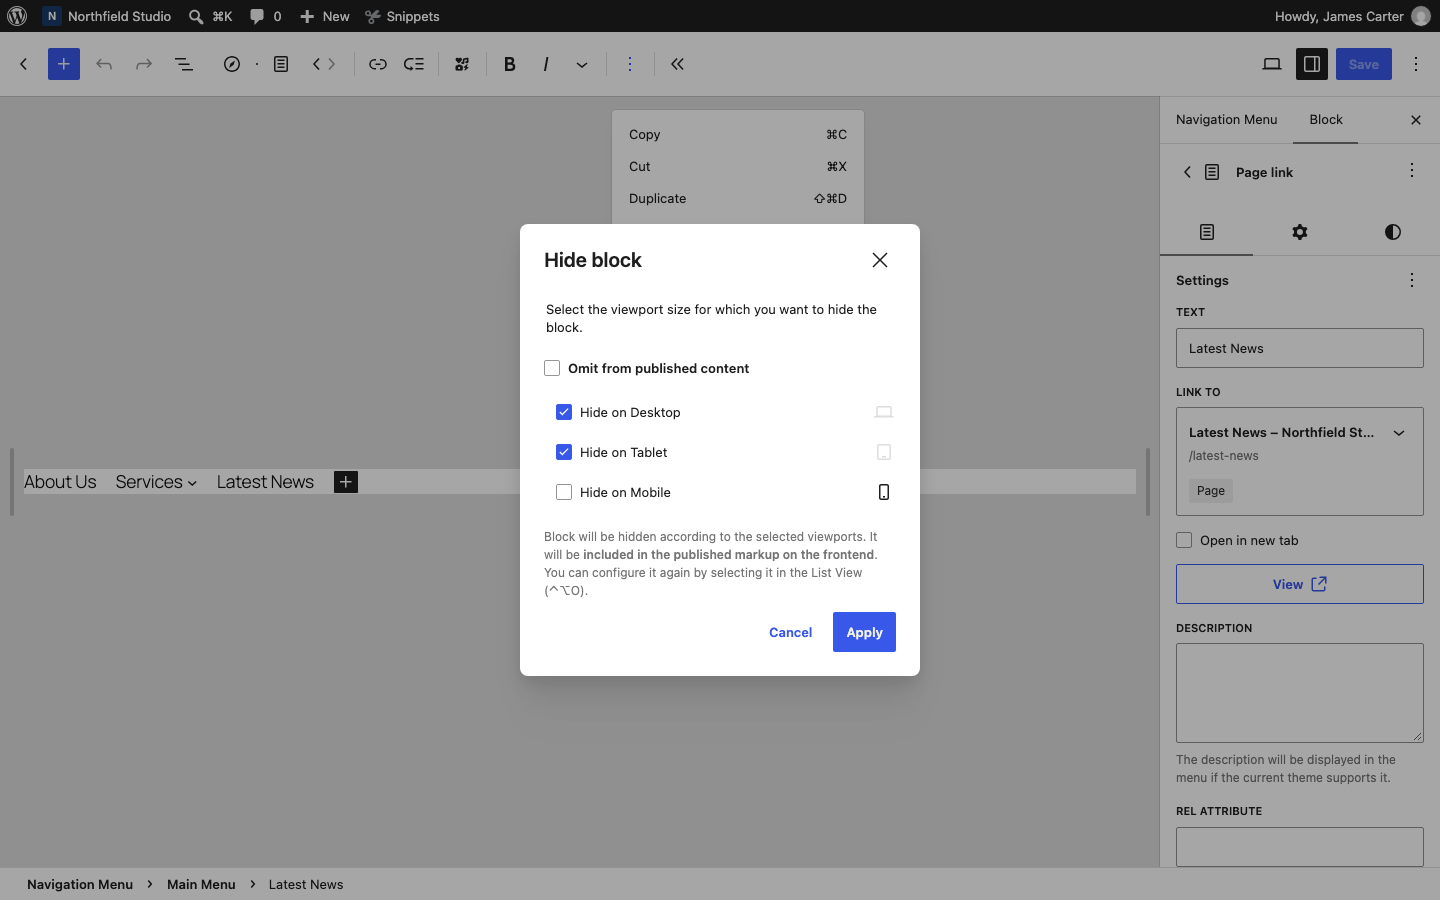Click the link chain icon
This screenshot has height=900, width=1440.
point(378,64)
